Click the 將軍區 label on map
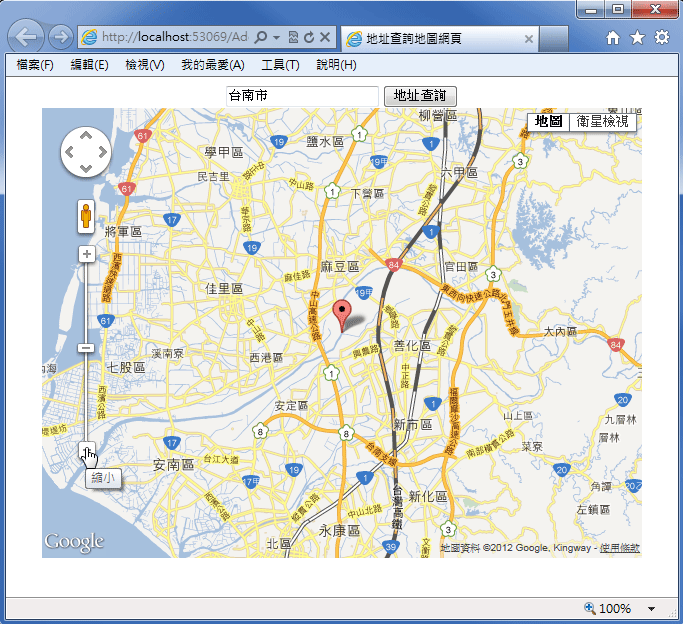The height and width of the screenshot is (624, 683). tap(124, 232)
